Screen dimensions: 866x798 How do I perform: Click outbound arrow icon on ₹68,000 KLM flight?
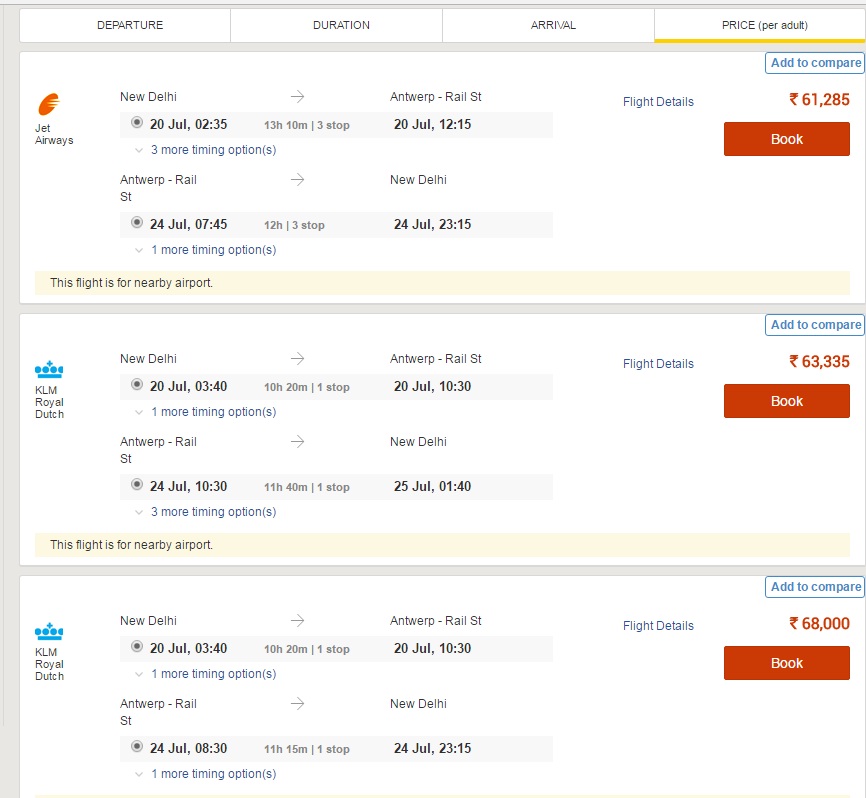(298, 621)
